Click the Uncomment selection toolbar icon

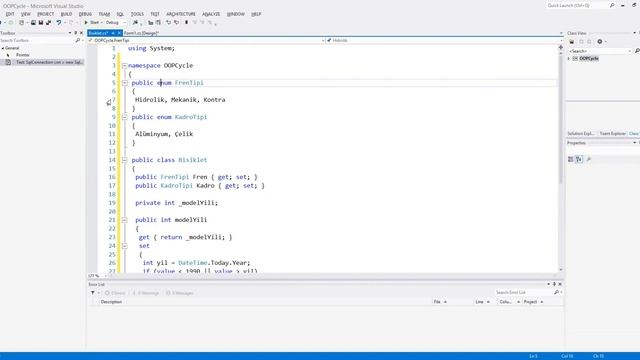(x=176, y=22)
